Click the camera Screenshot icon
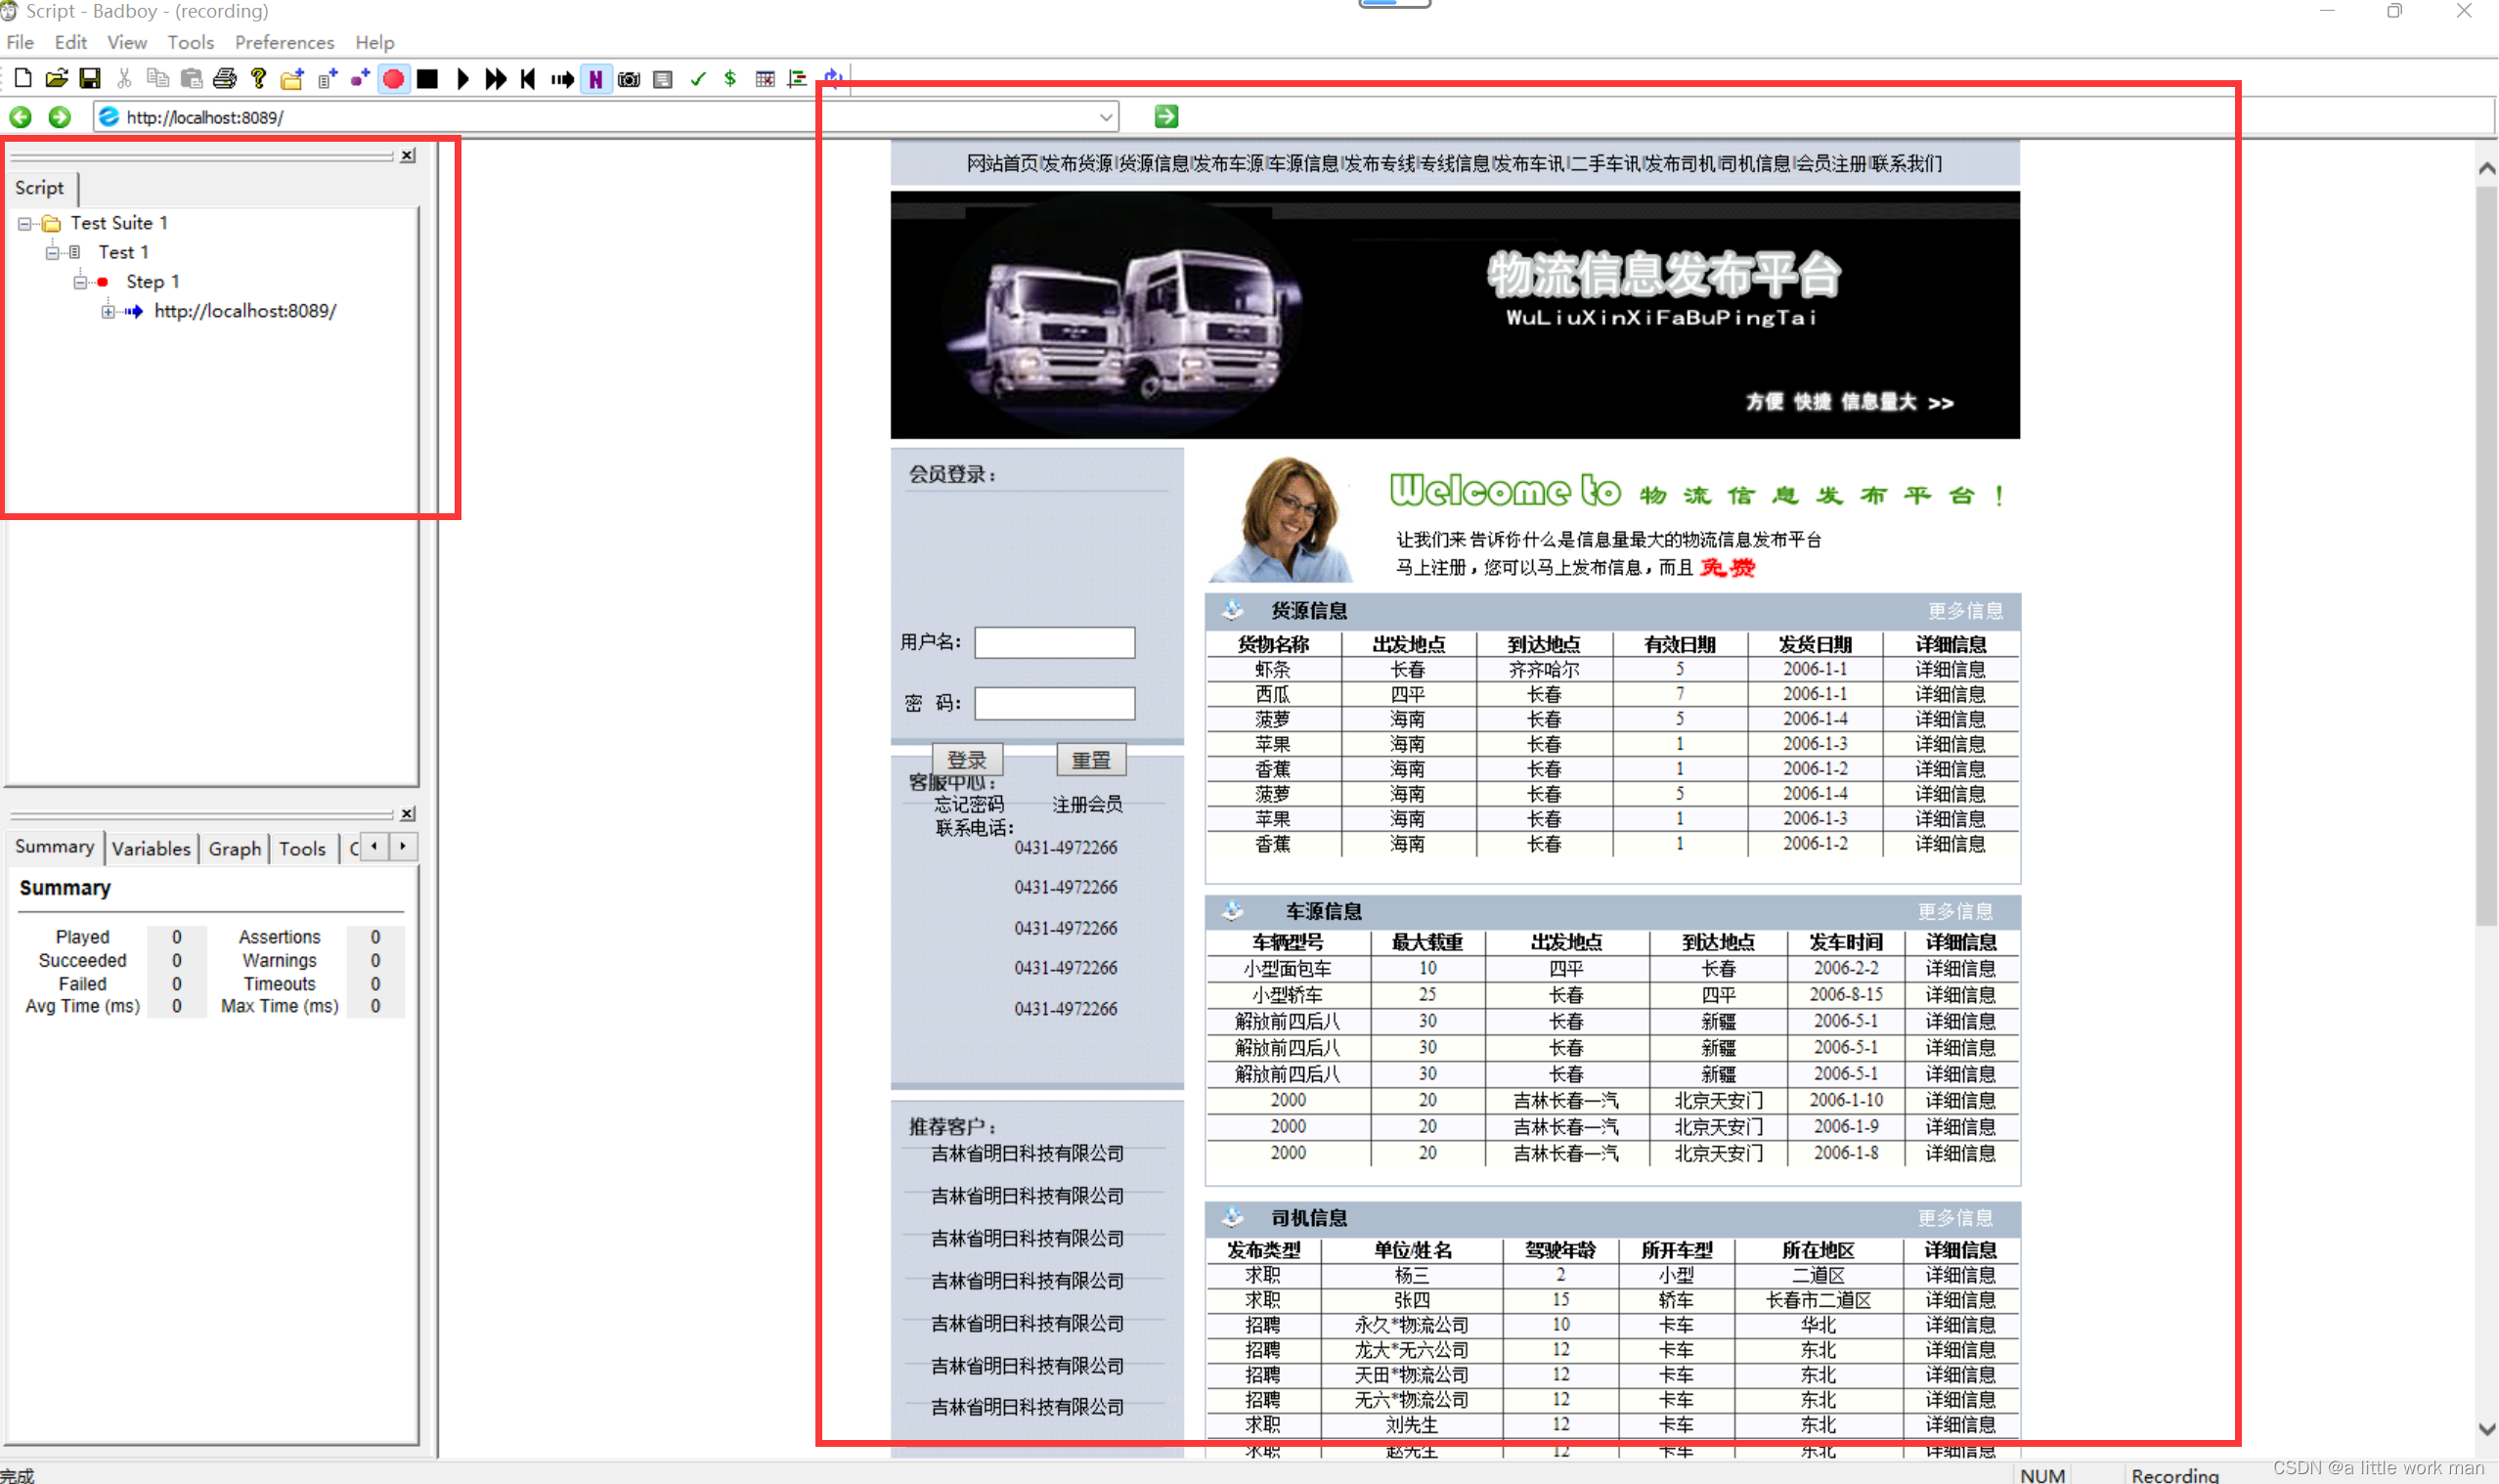The height and width of the screenshot is (1484, 2499). pos(629,79)
